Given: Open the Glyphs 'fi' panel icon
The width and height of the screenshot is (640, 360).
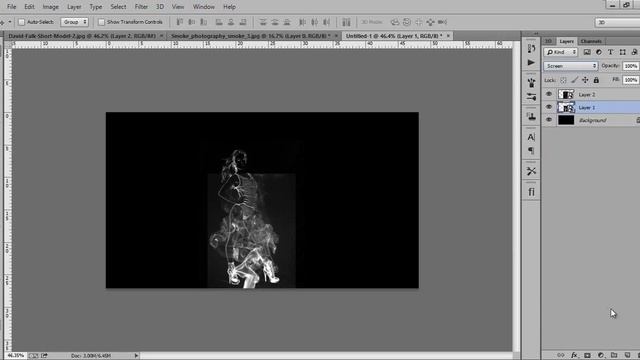Looking at the screenshot, I should (531, 192).
